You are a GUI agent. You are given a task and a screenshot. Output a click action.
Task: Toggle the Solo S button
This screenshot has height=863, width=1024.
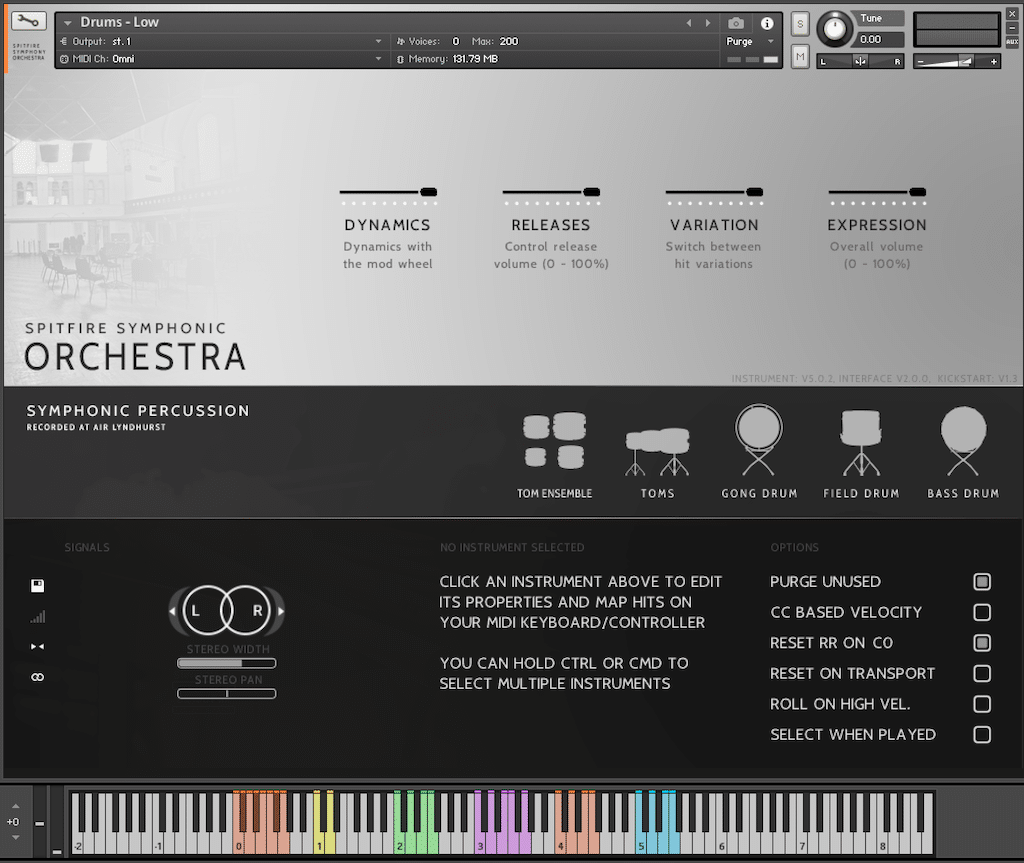pos(800,24)
